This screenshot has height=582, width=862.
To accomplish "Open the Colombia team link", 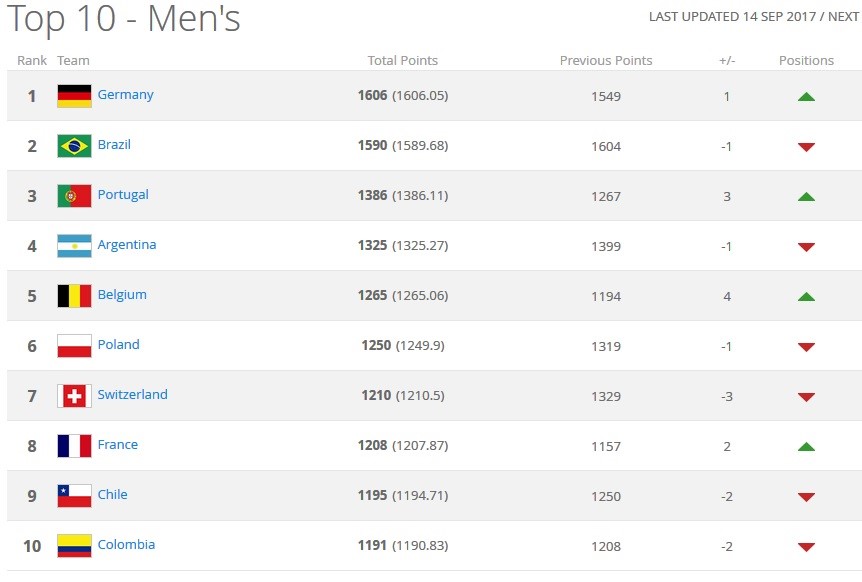I will [x=126, y=545].
